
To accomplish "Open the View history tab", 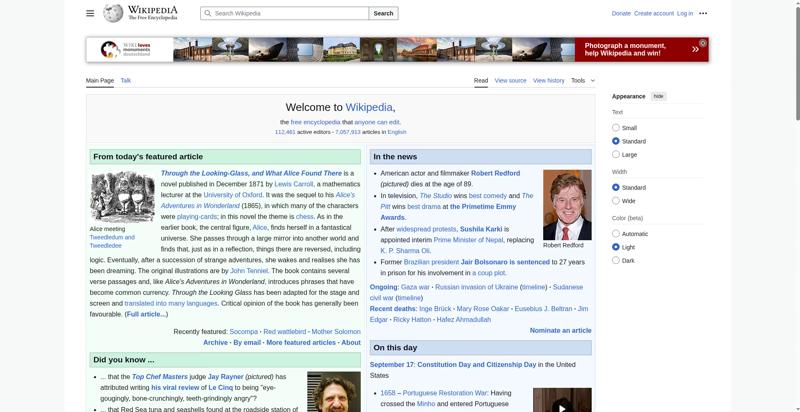I will tap(548, 81).
